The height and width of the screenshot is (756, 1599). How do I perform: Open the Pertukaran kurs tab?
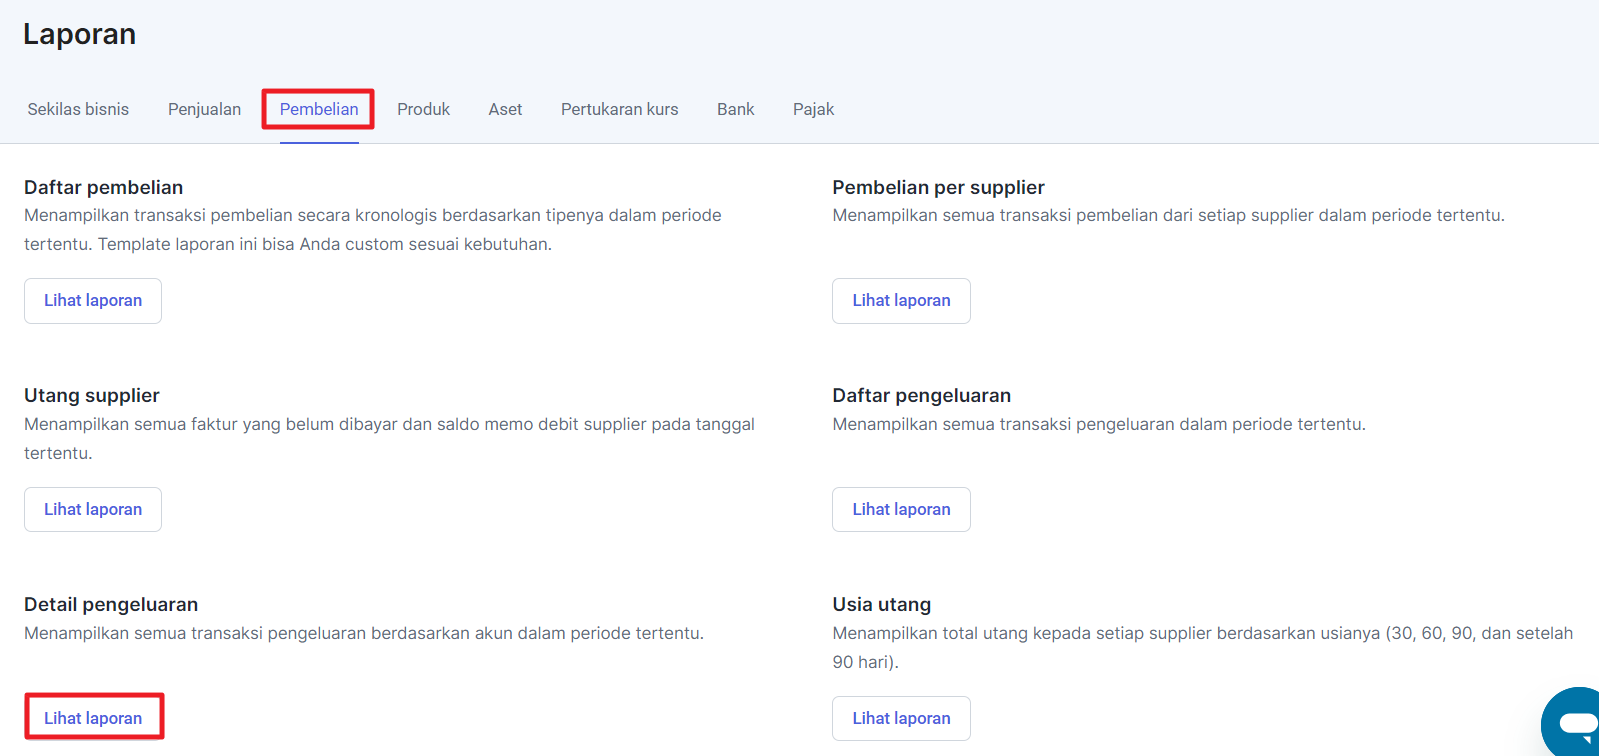tap(619, 109)
